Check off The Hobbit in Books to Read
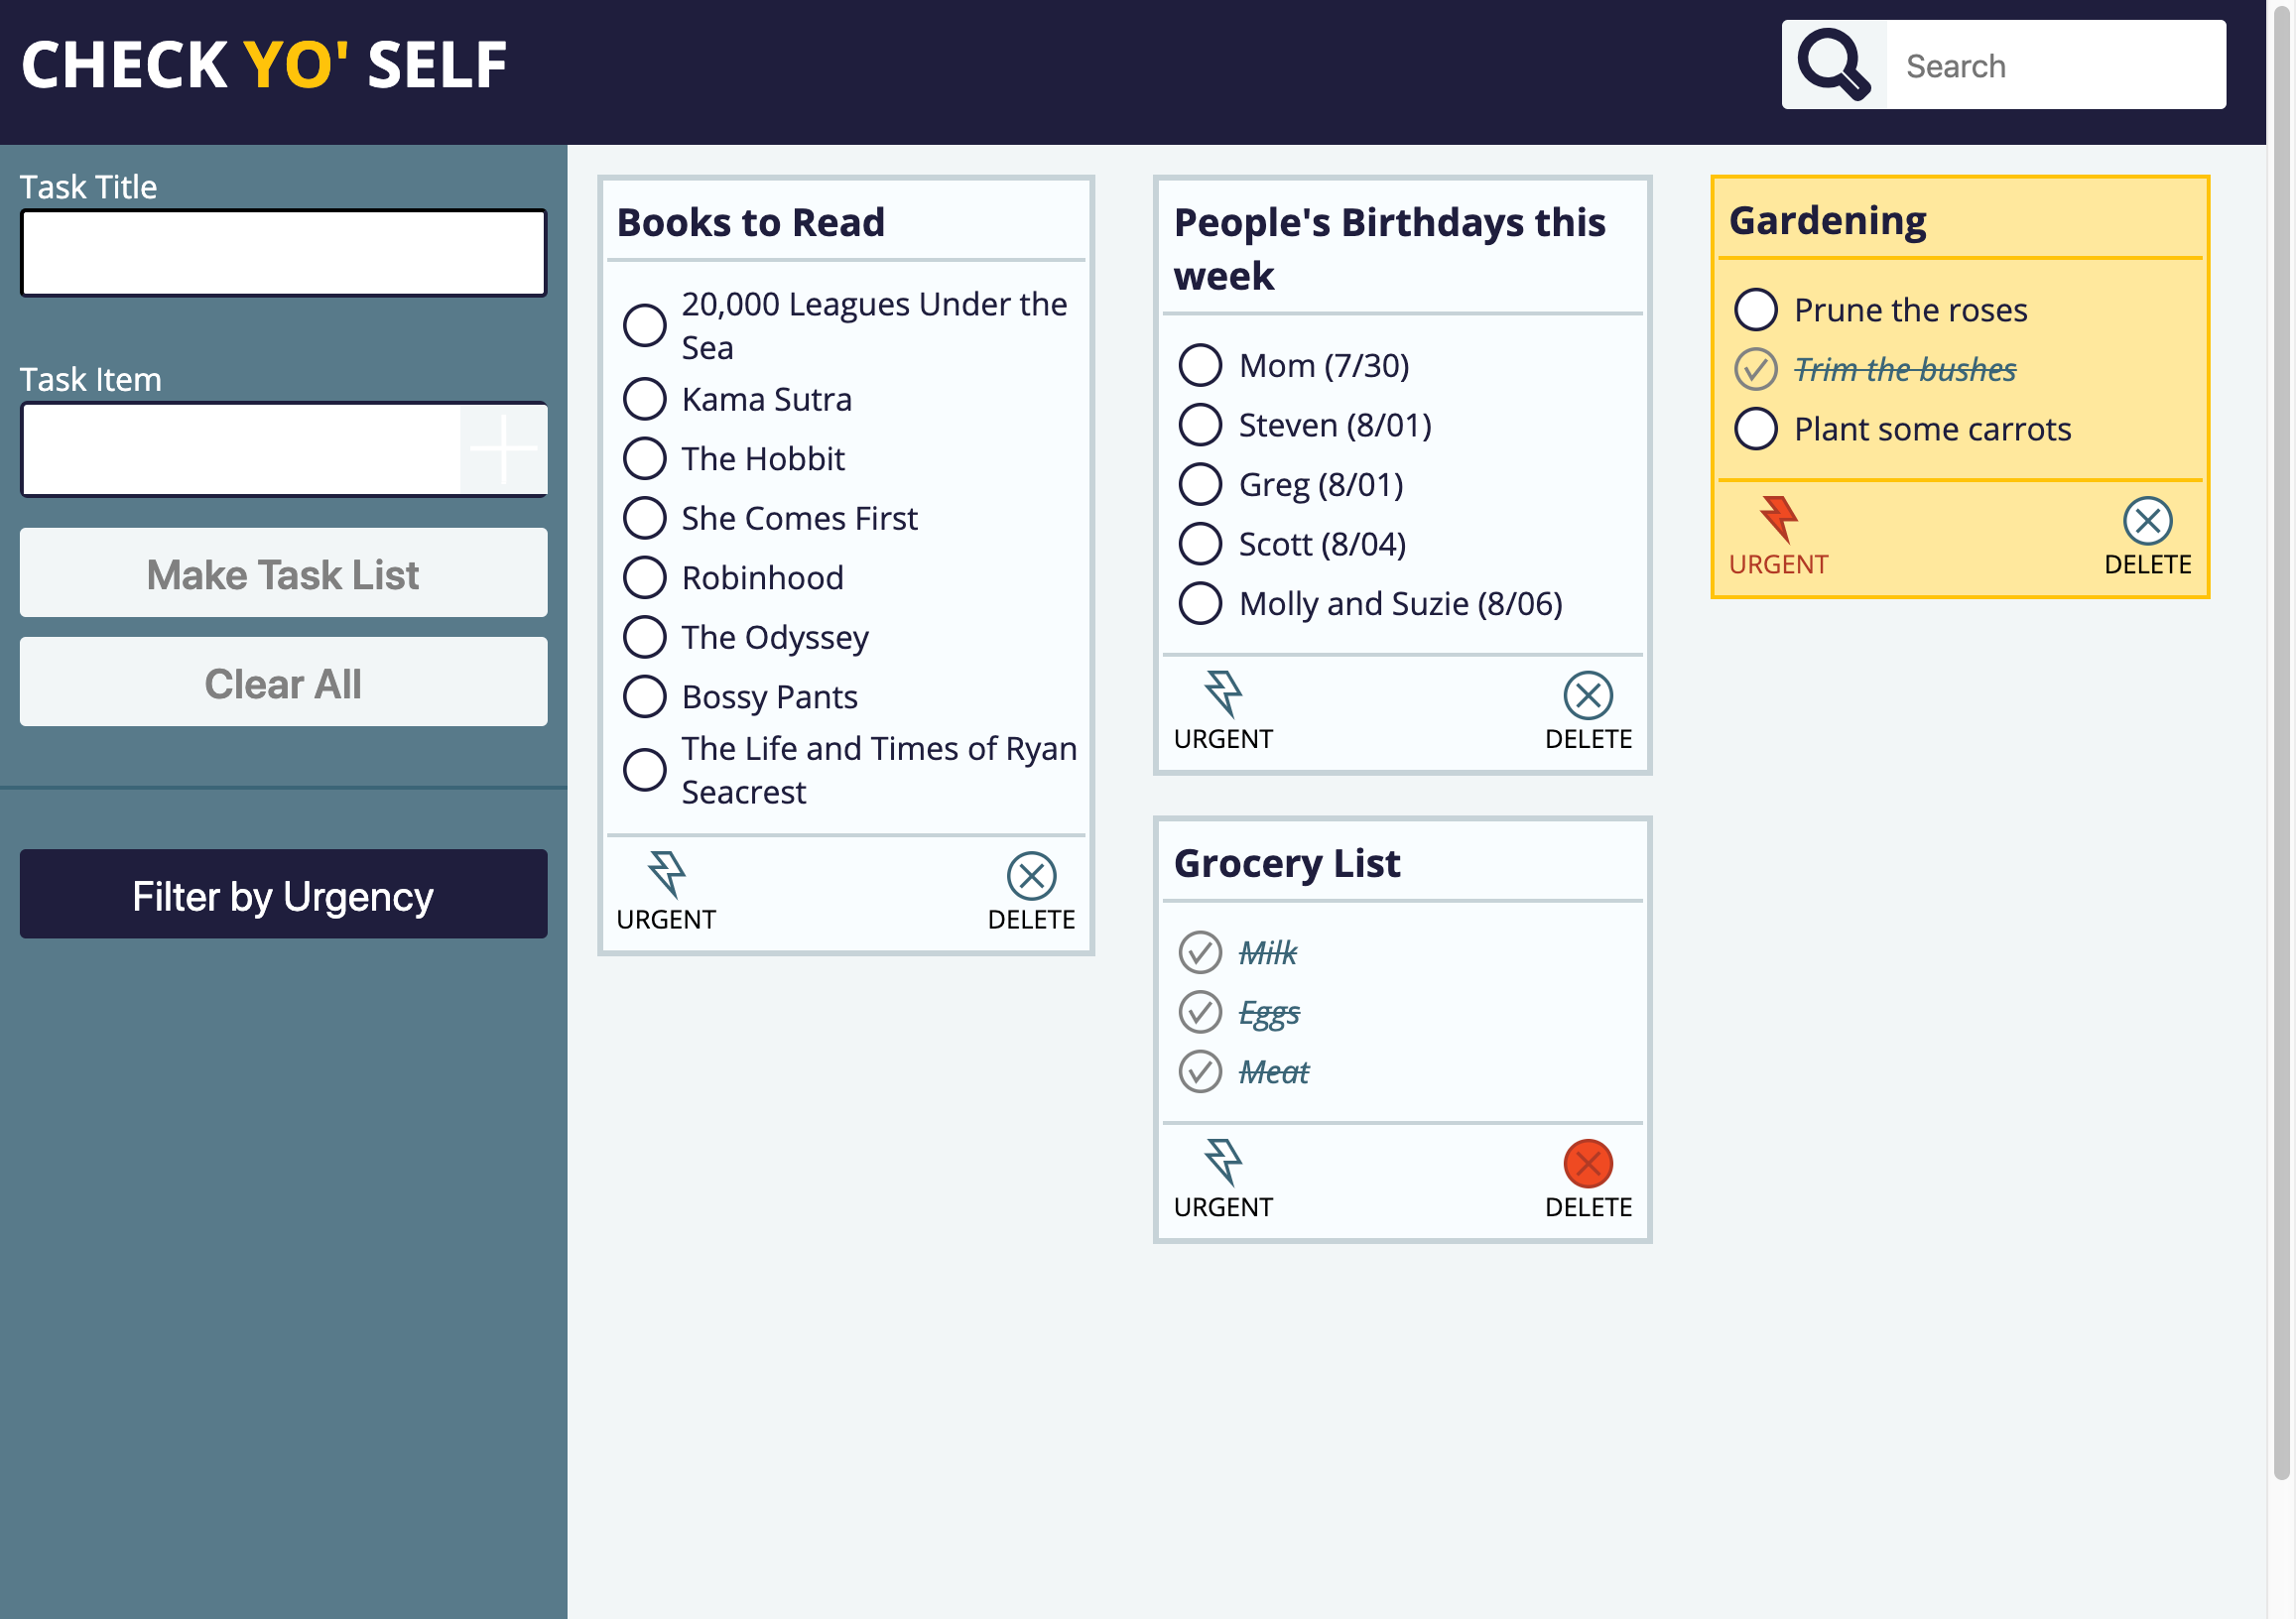The width and height of the screenshot is (2296, 1619). pos(645,459)
